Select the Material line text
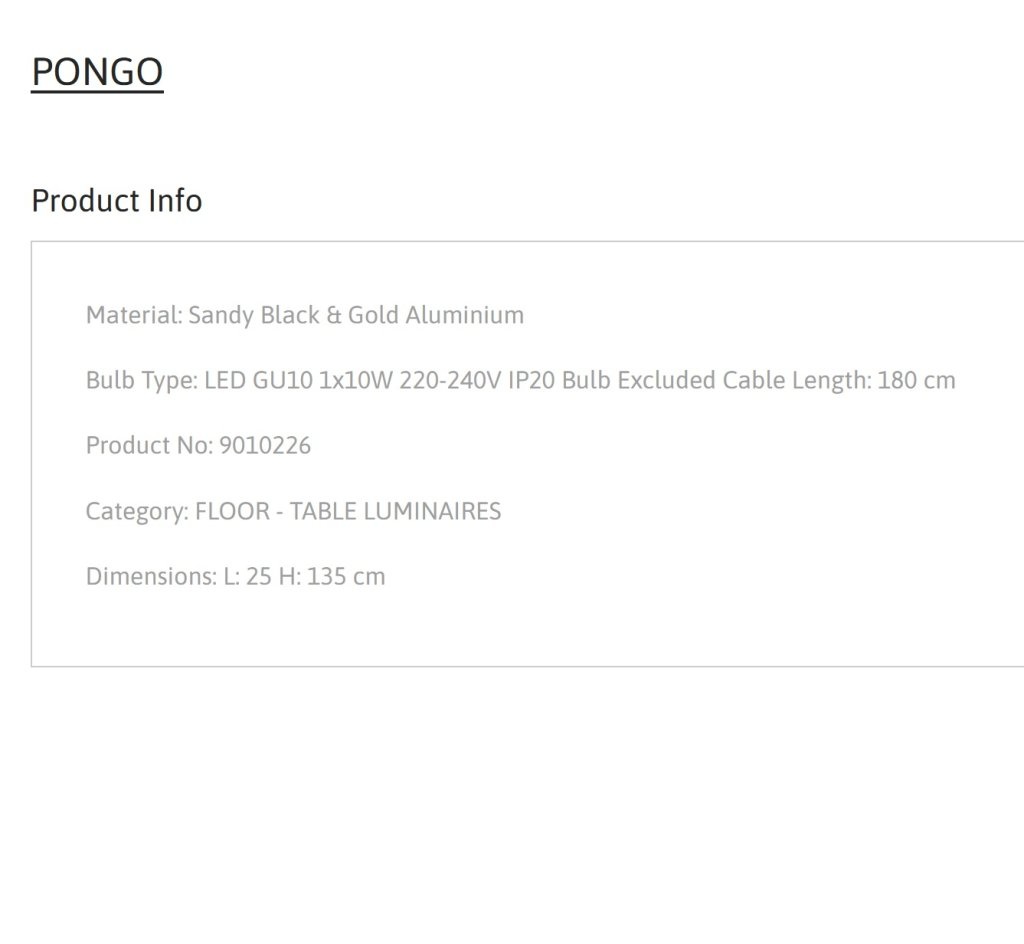This screenshot has height=944, width=1024. (305, 315)
